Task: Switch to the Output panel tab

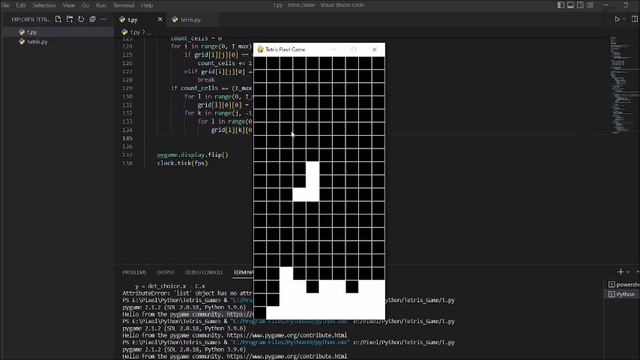Action: 165,272
